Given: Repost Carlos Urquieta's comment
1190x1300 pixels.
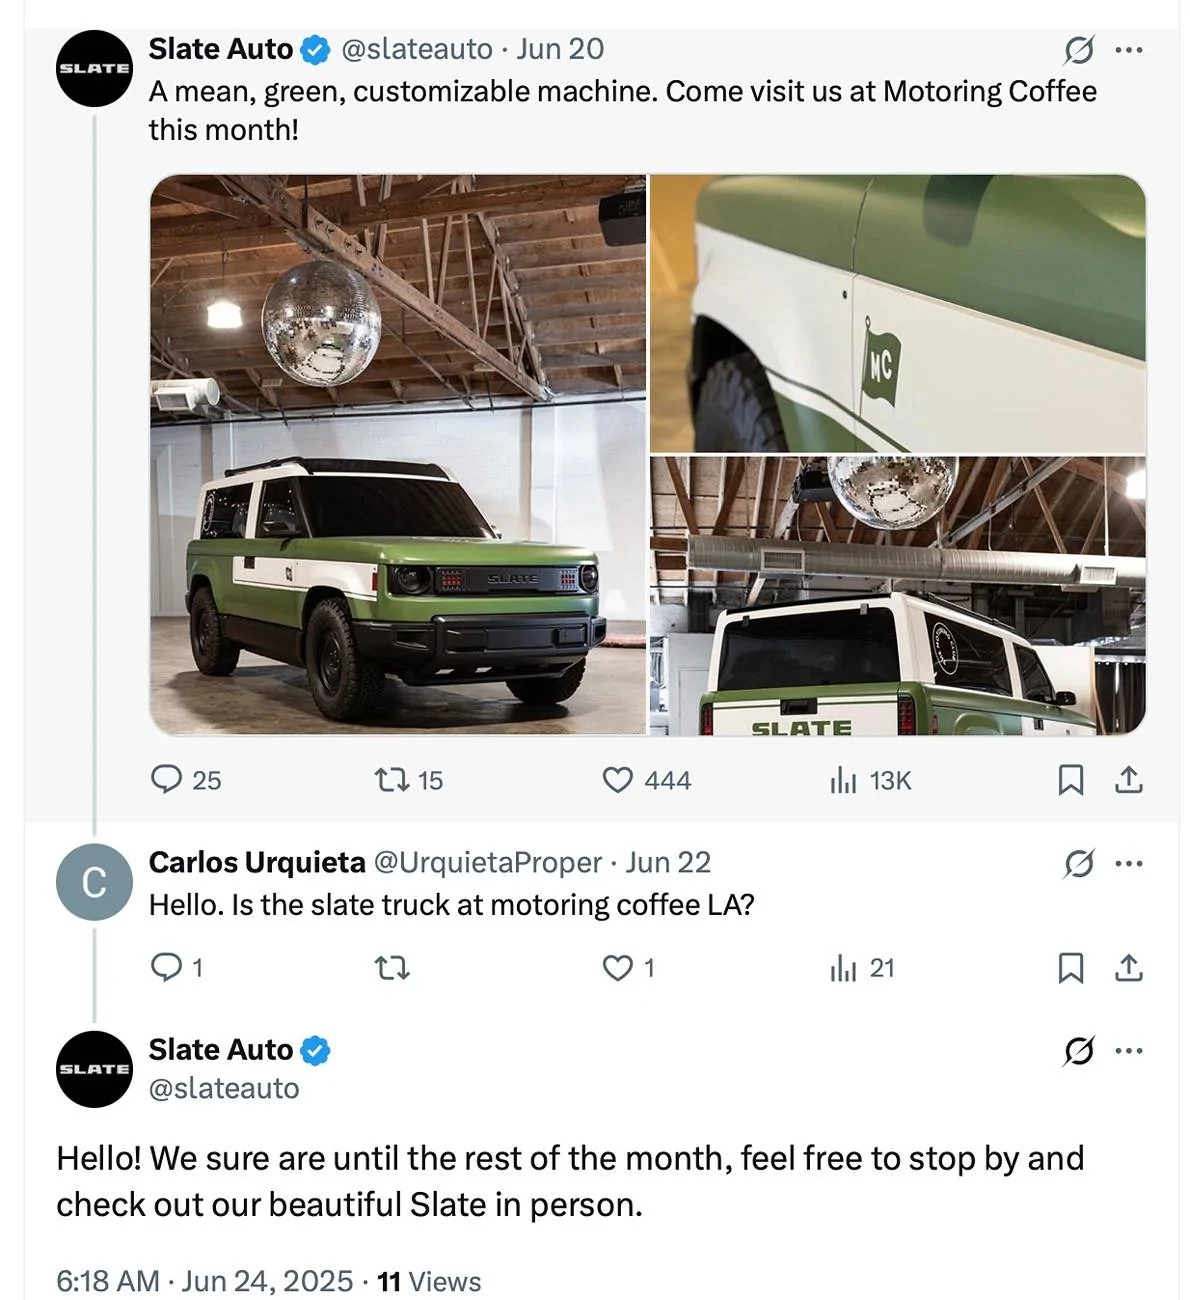Looking at the screenshot, I should coord(391,967).
